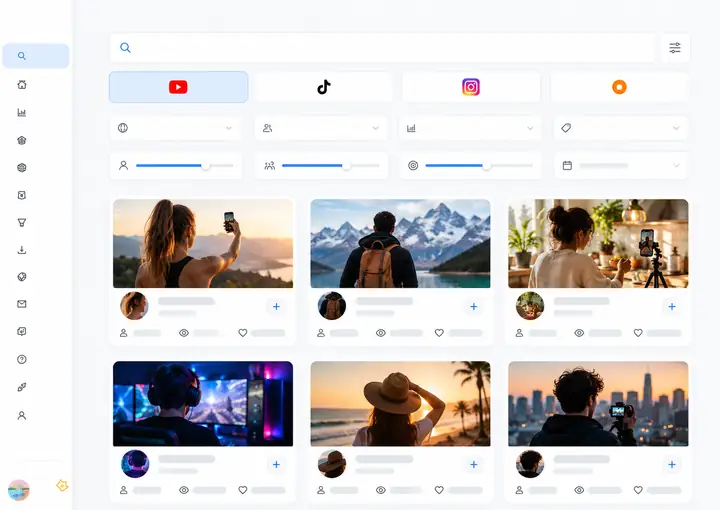
Task: Click the kitchen creator's round avatar
Action: point(530,306)
